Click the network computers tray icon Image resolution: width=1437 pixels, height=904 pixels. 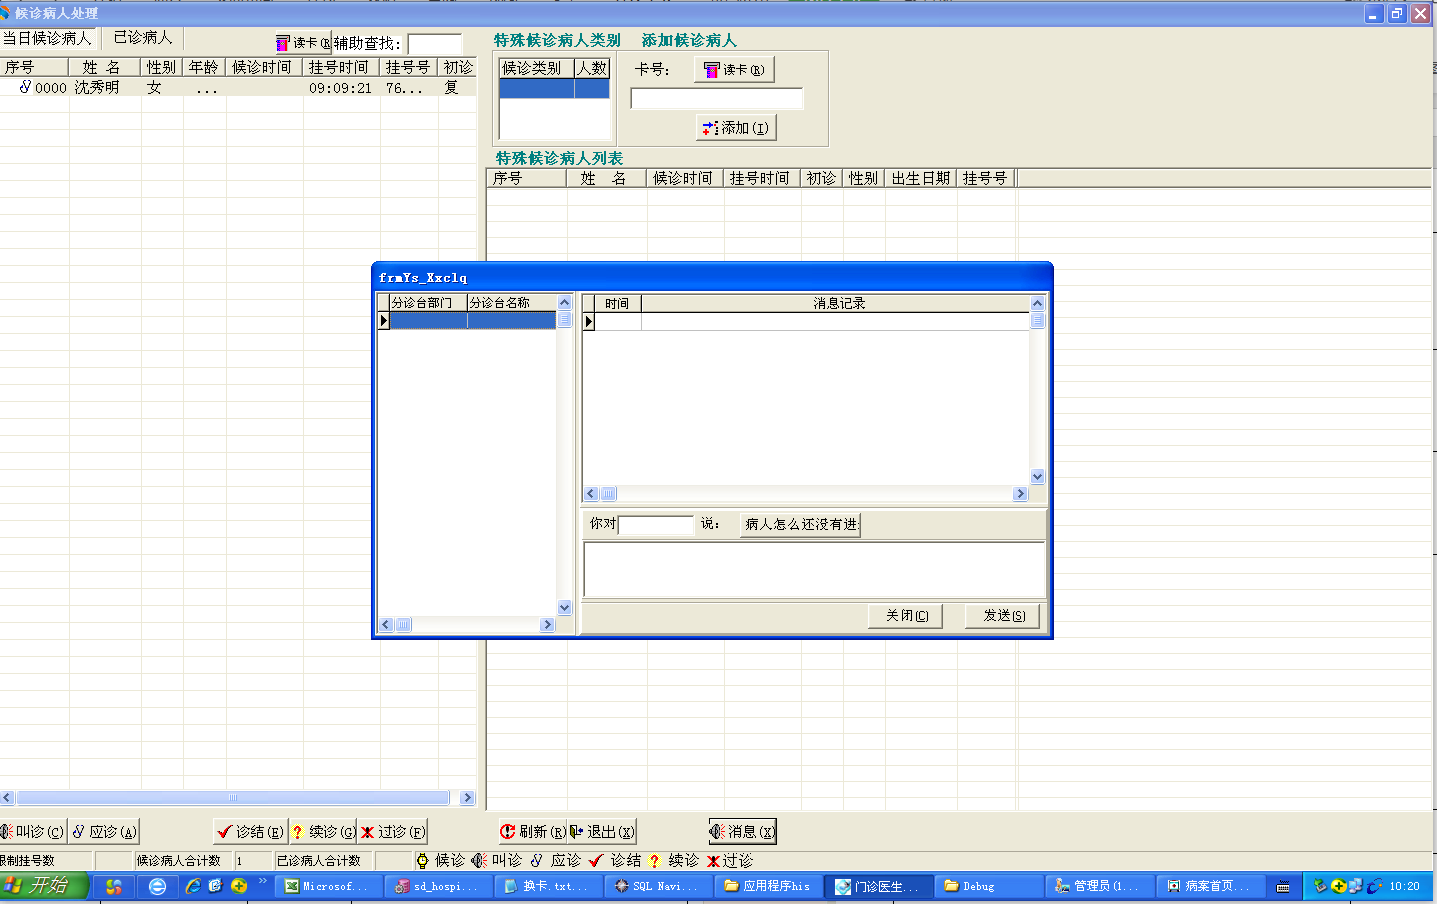[1355, 886]
